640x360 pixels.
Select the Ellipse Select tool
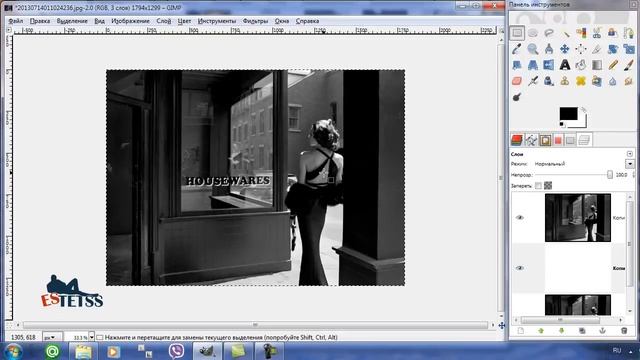[x=533, y=33]
